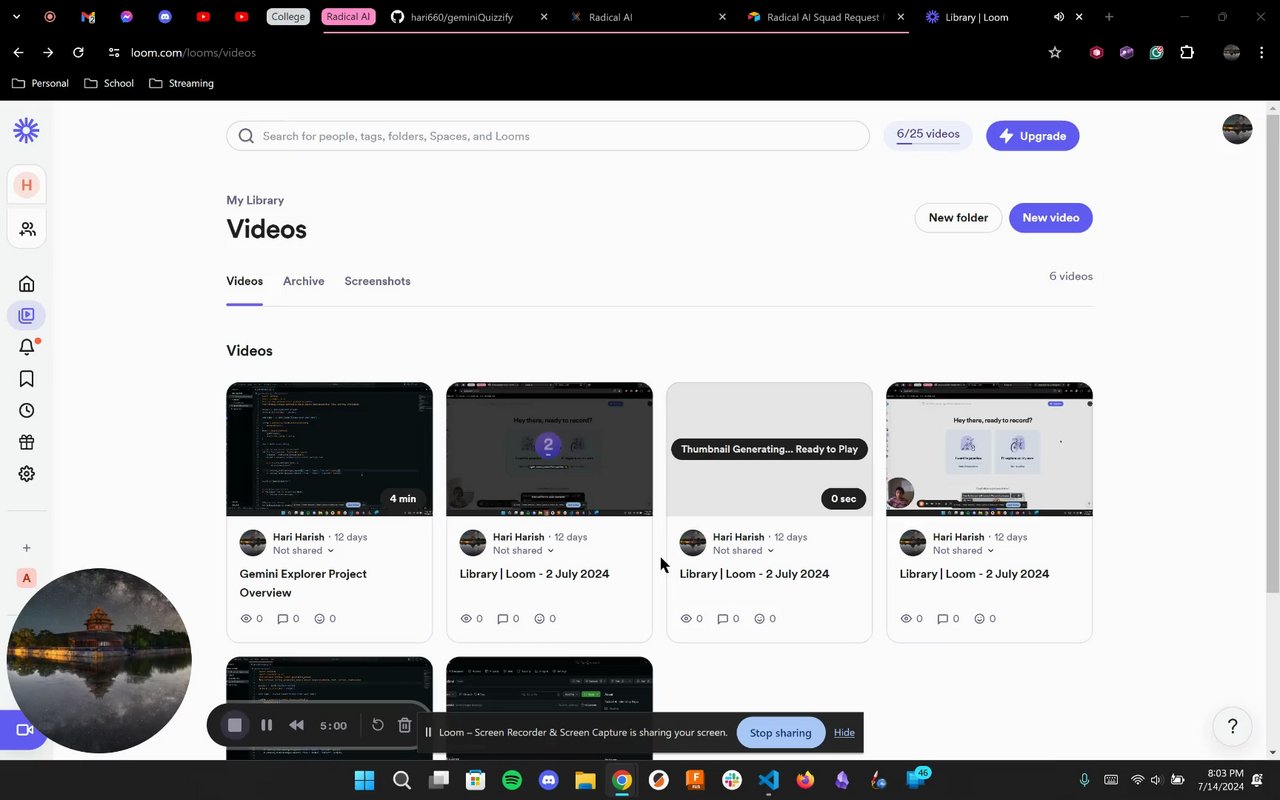Click the profile avatar at top right

[1237, 130]
